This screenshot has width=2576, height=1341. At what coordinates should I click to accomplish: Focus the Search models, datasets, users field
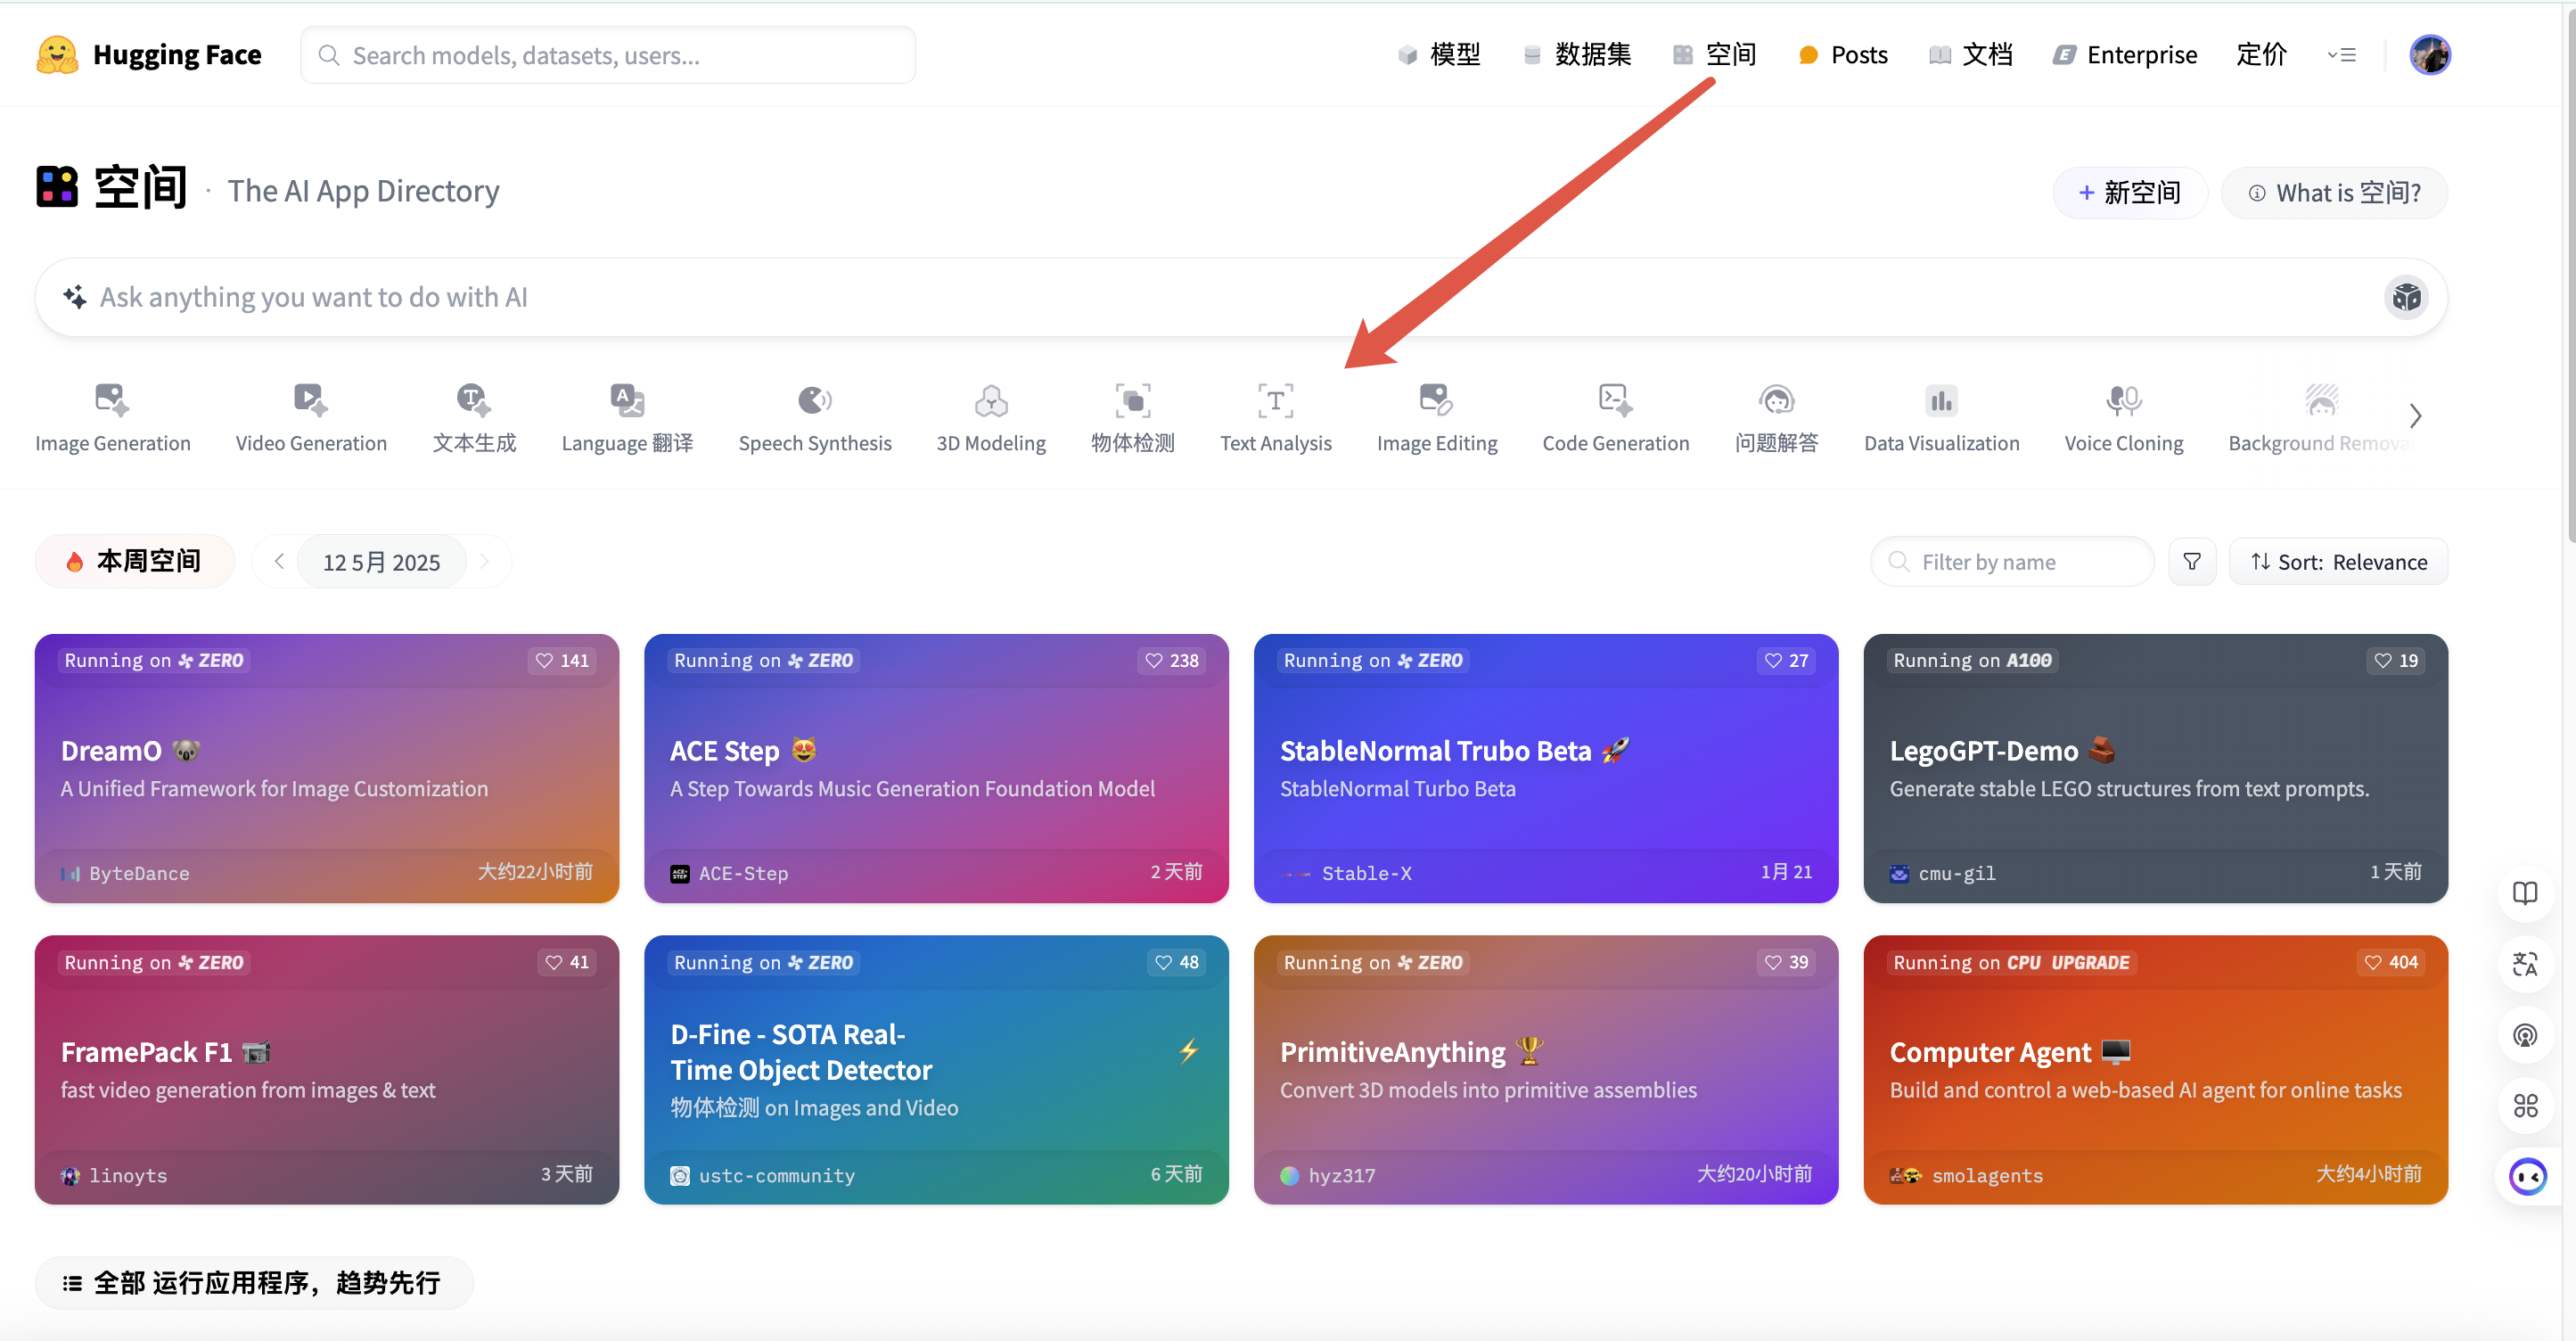[x=608, y=55]
